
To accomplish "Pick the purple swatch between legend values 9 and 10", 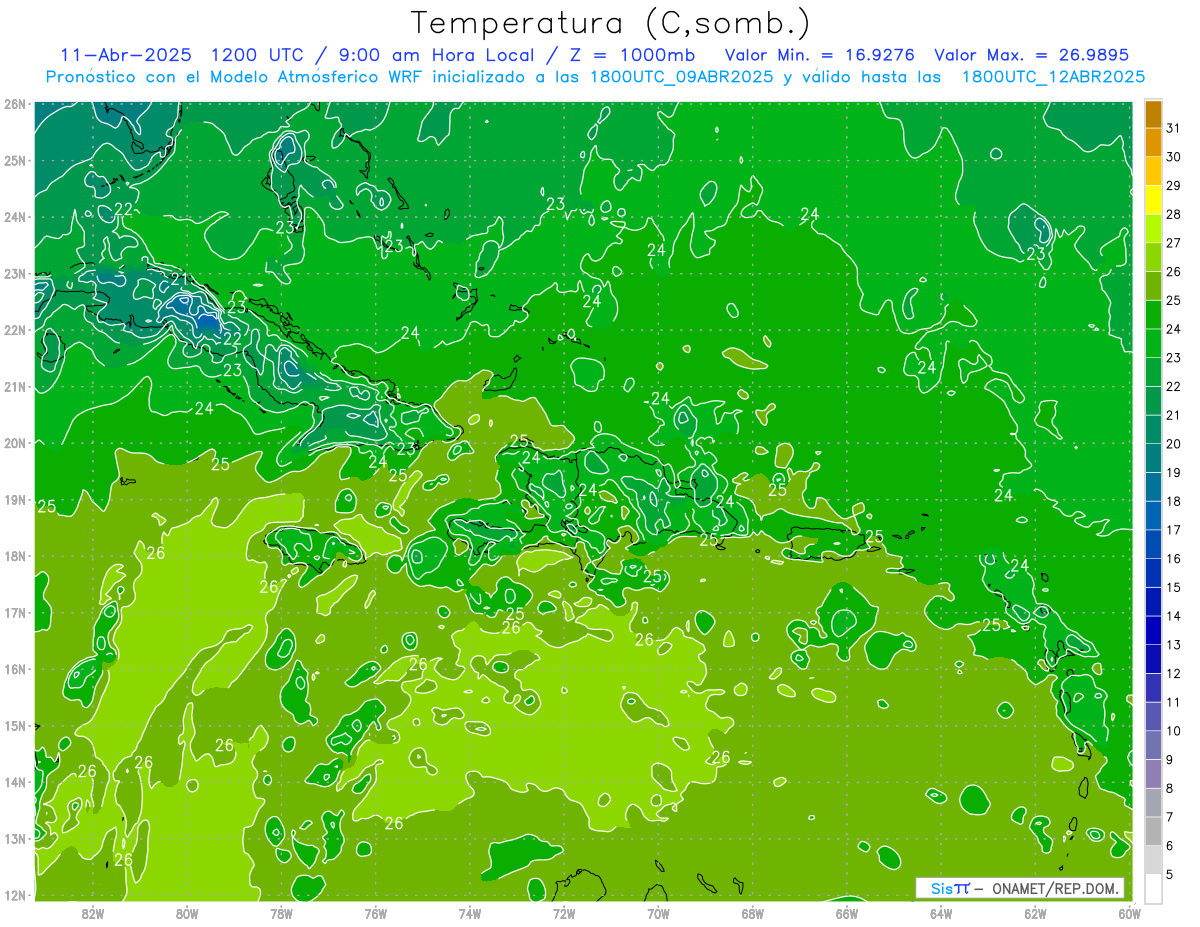I will pyautogui.click(x=1154, y=745).
